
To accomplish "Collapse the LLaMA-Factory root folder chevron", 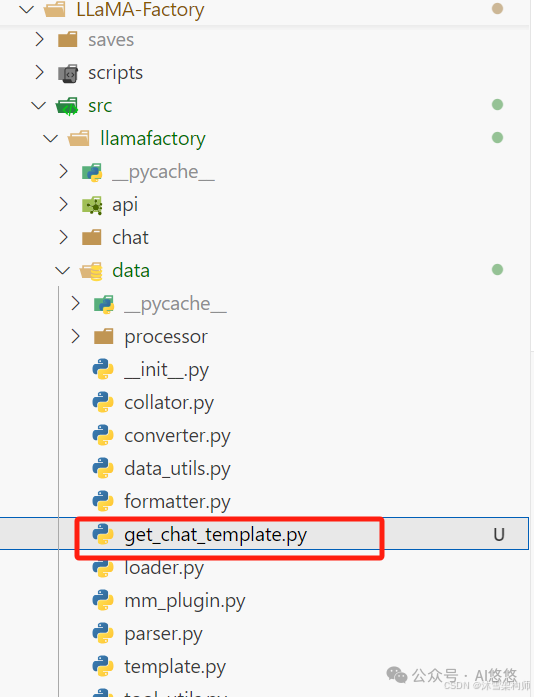I will (x=27, y=9).
